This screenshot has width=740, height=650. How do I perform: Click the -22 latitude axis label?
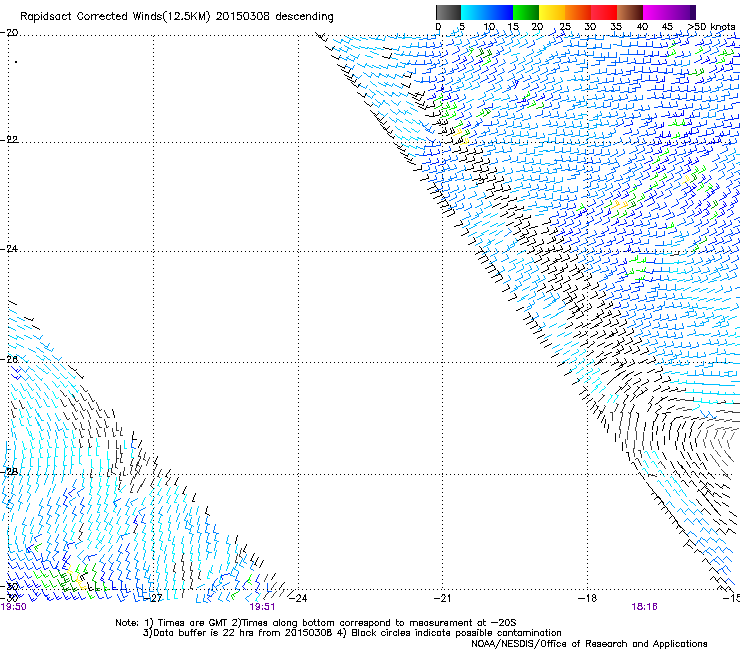pos(9,140)
